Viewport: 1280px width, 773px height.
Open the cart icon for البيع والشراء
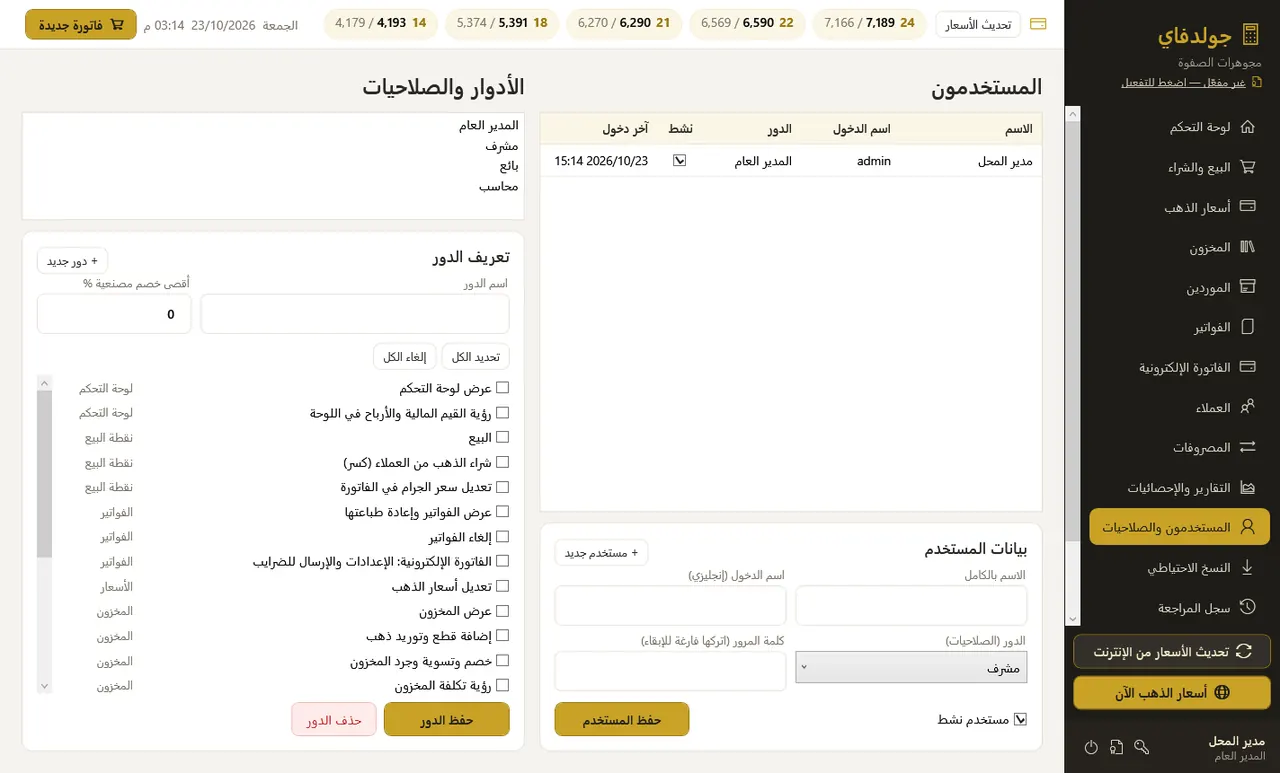point(1247,167)
